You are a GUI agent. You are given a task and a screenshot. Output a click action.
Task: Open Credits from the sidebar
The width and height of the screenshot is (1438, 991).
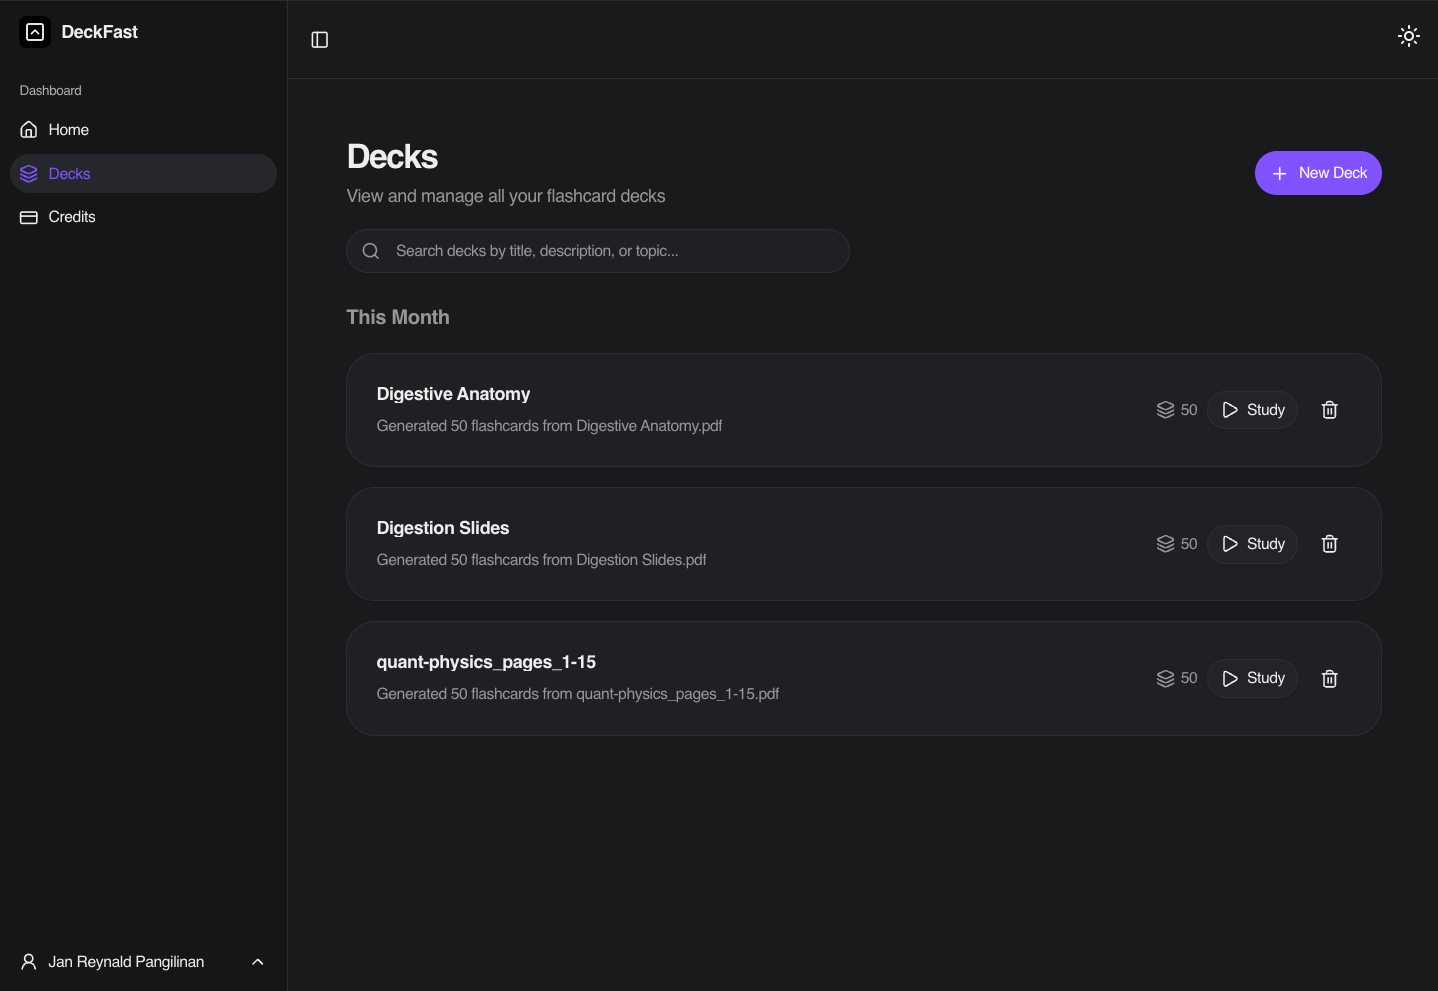71,217
